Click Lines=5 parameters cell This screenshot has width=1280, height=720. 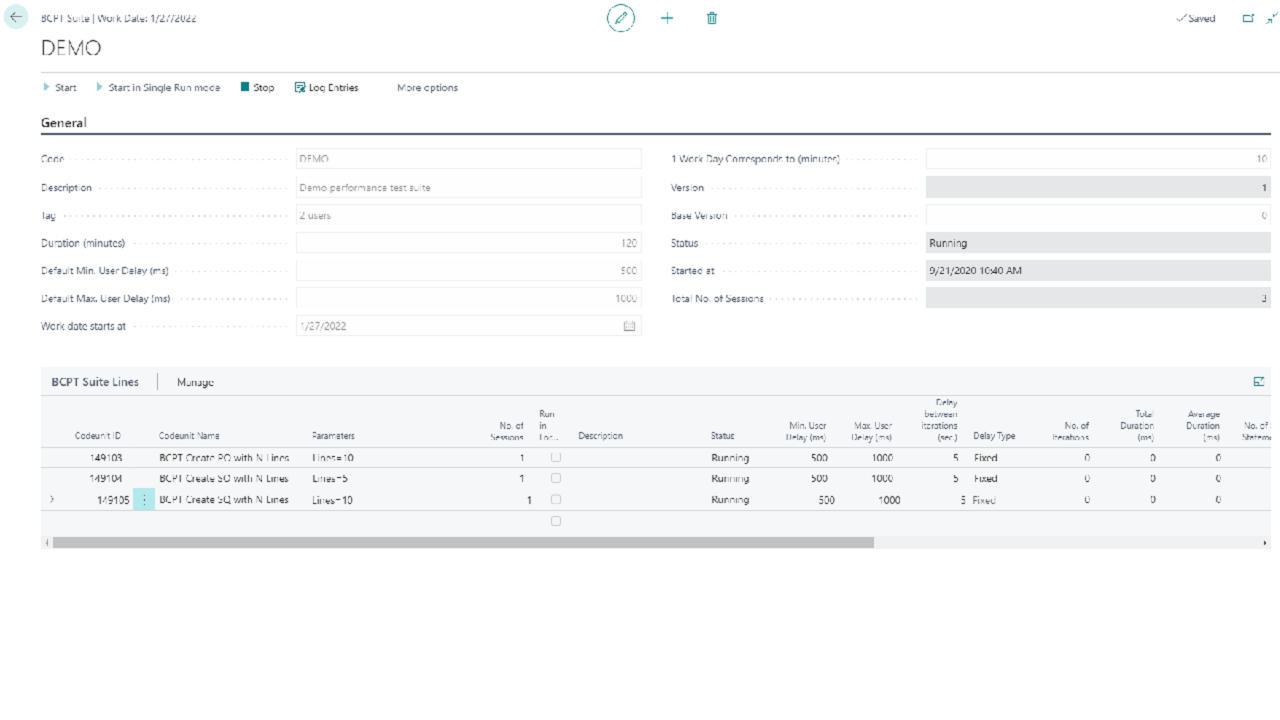tap(330, 478)
